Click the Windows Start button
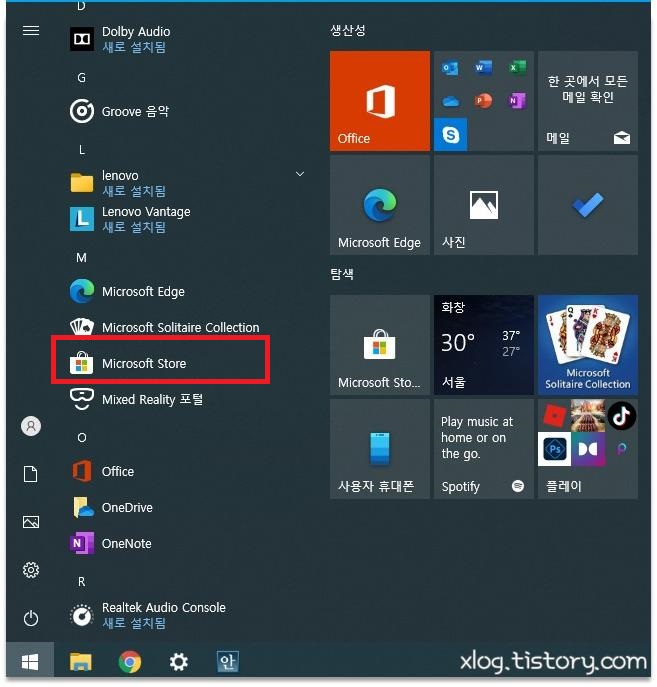Screen dimensions: 657x687 pyautogui.click(x=30, y=662)
